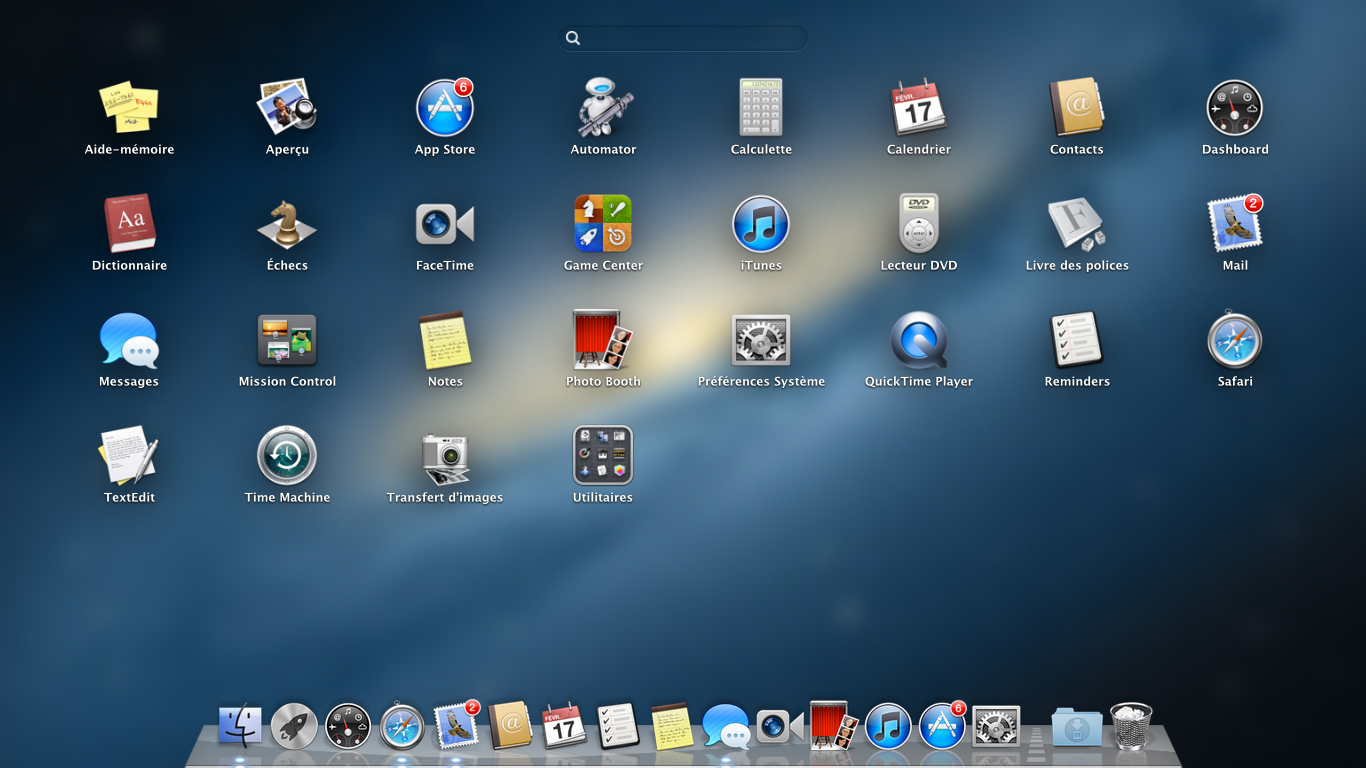Open Notes from the Dock

pyautogui.click(x=672, y=727)
